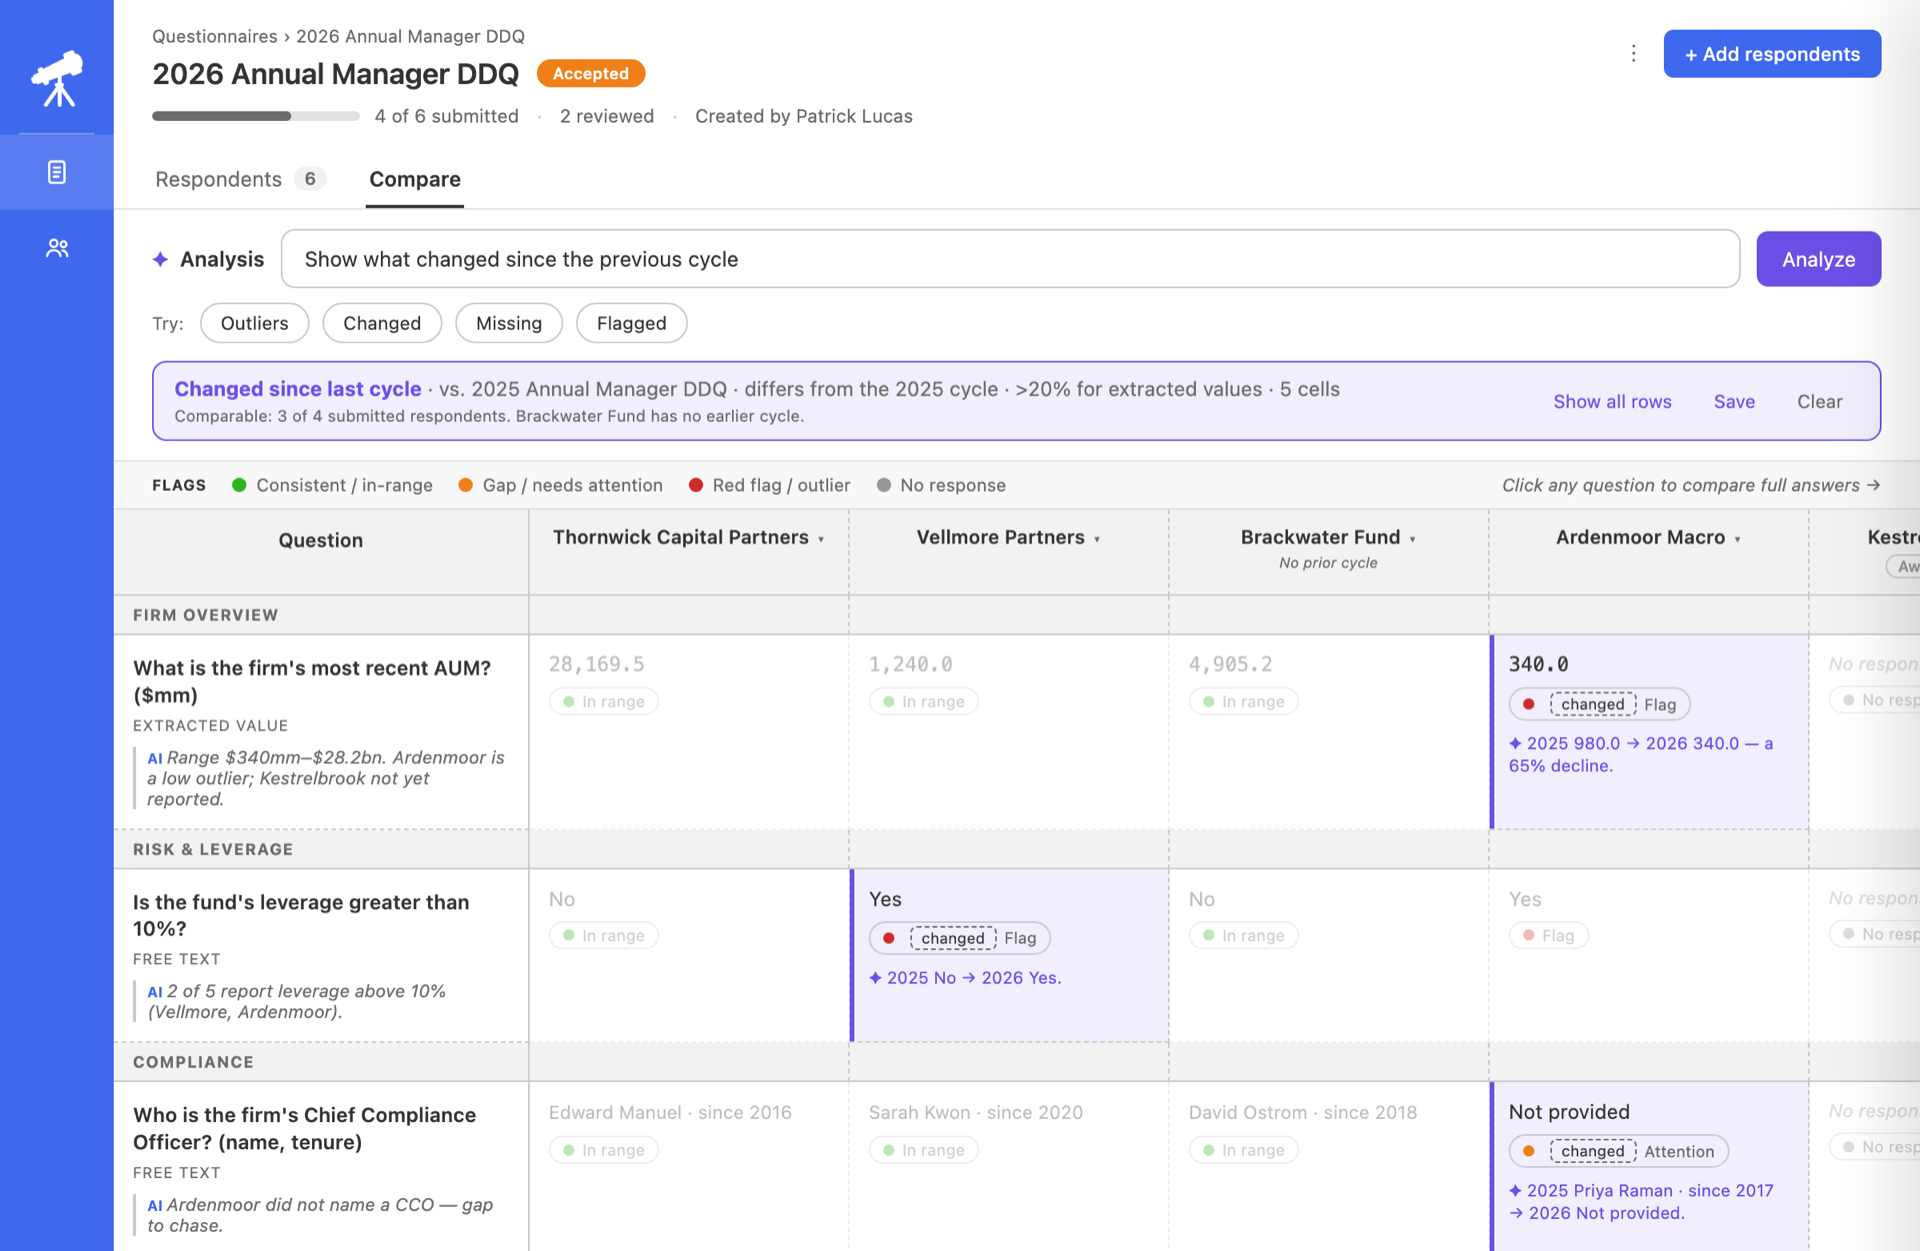Click Vellmore leverage answer Yes
The height and width of the screenshot is (1251, 1920).
(885, 899)
